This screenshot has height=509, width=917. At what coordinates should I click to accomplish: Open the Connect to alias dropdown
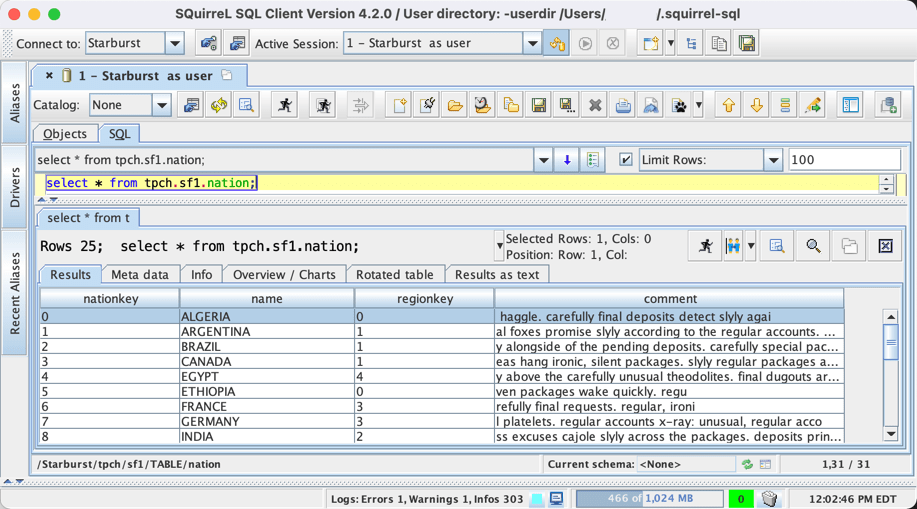(x=174, y=43)
